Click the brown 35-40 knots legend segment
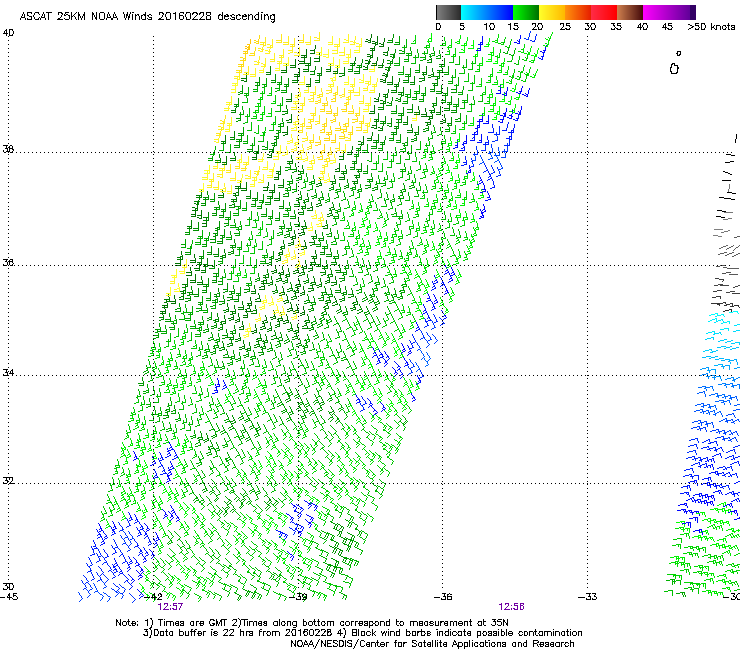Screen dimensions: 740x650 tap(630, 12)
